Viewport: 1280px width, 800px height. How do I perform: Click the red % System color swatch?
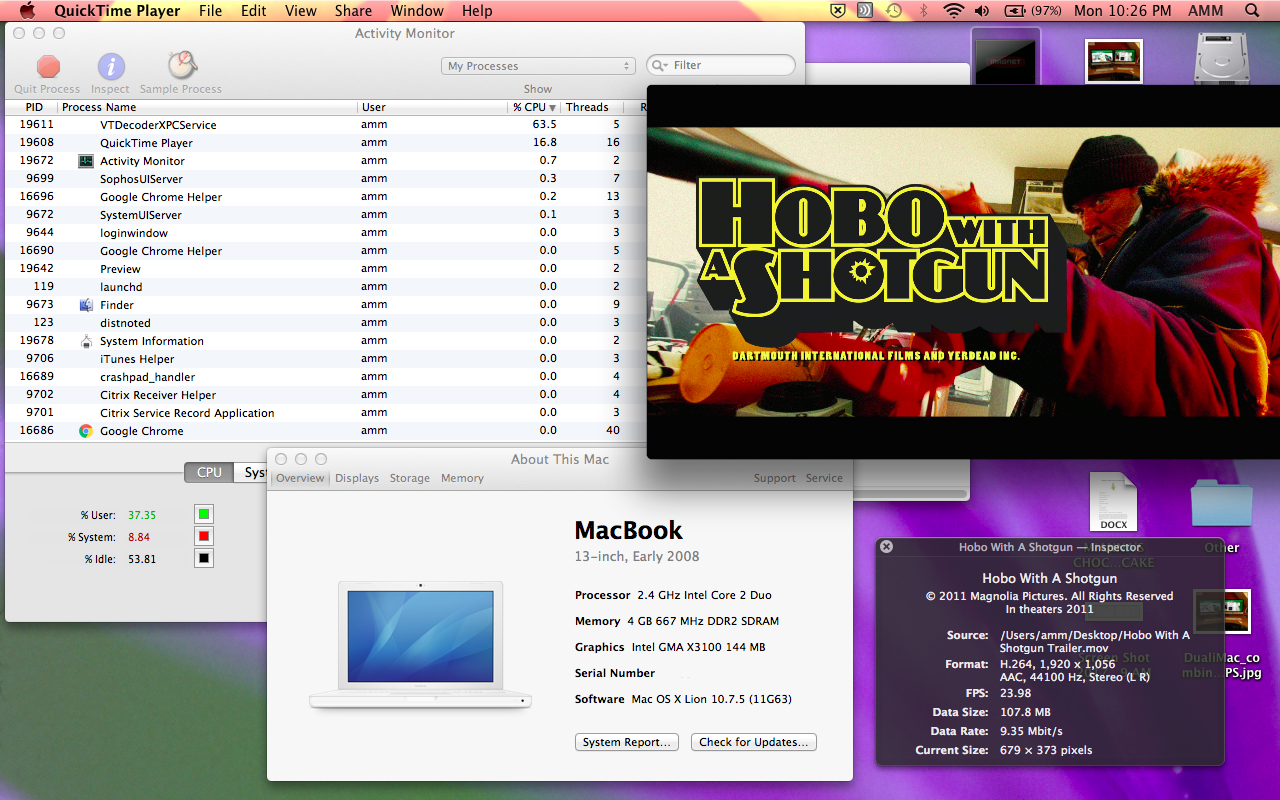point(204,537)
